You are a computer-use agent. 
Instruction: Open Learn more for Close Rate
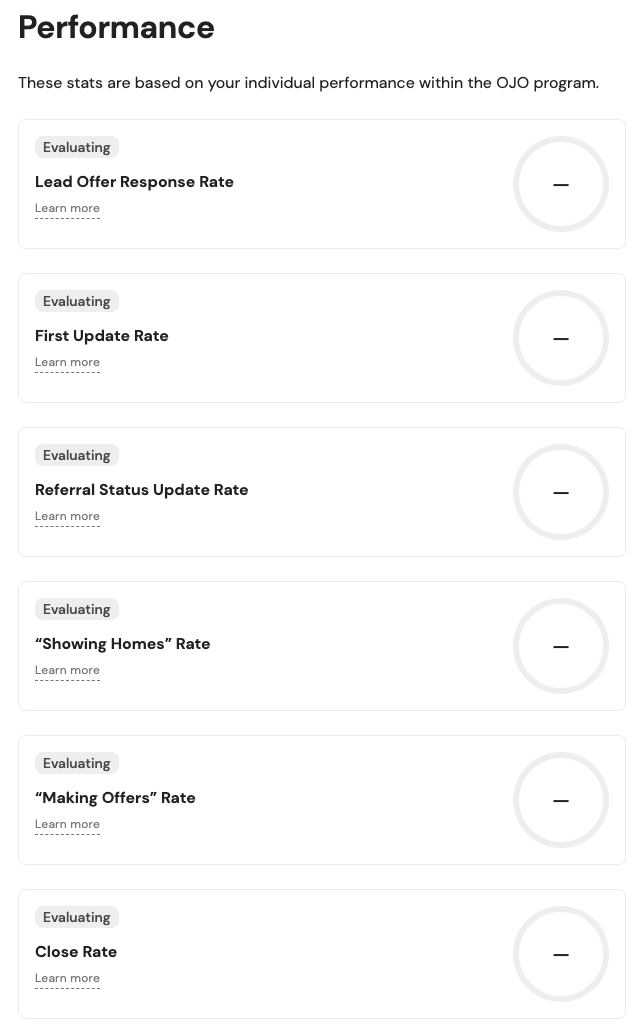tap(67, 979)
